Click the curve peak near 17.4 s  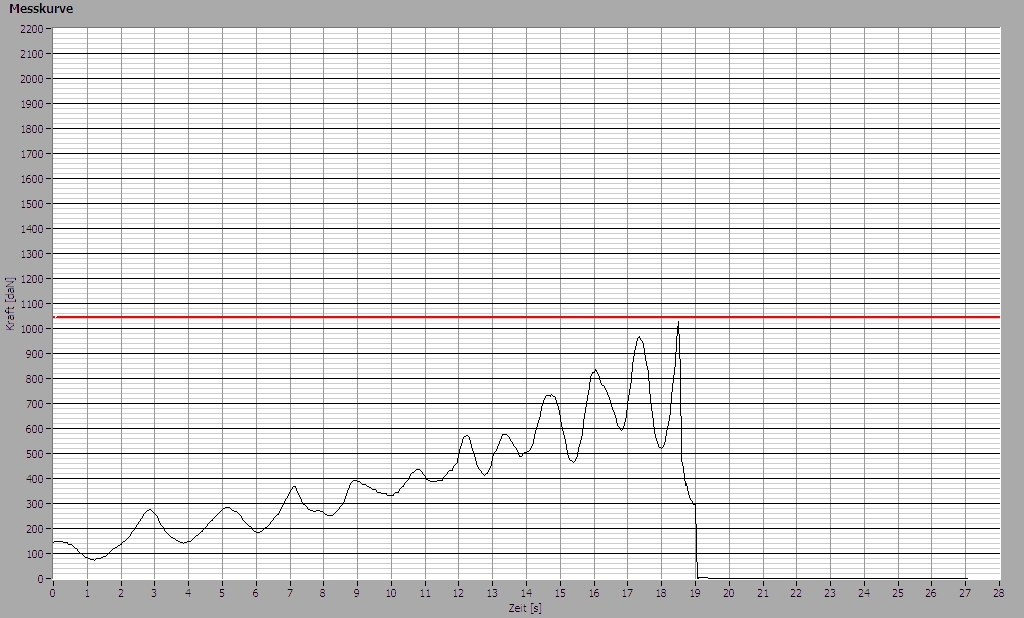click(639, 337)
